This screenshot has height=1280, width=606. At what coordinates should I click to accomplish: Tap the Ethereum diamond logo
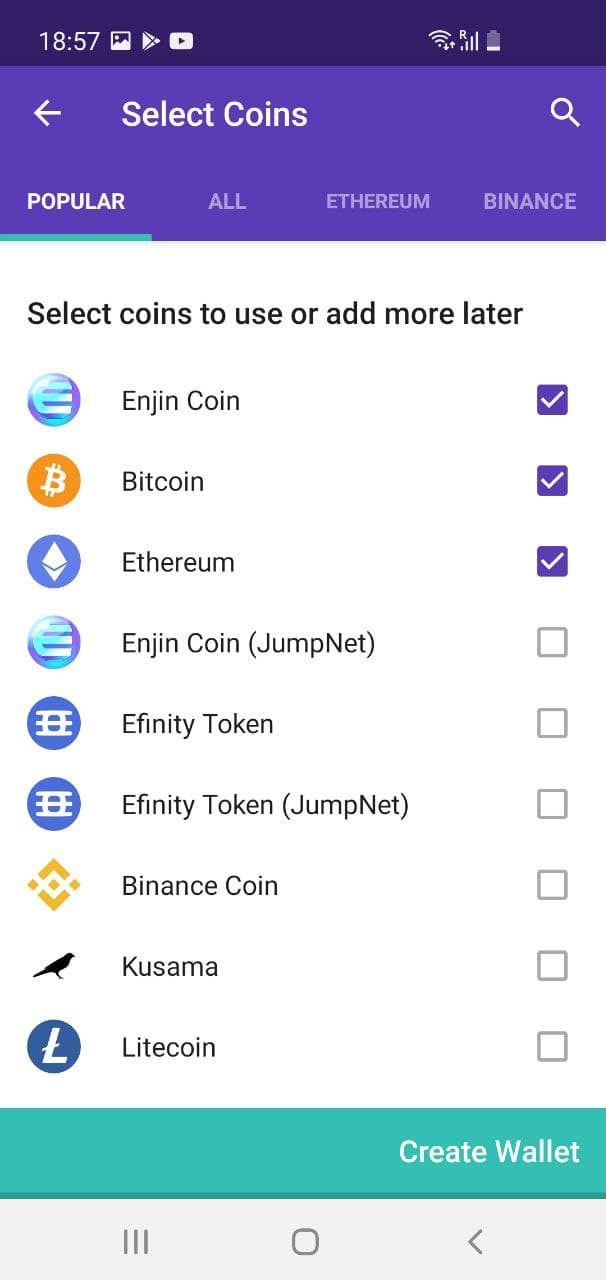coord(53,562)
